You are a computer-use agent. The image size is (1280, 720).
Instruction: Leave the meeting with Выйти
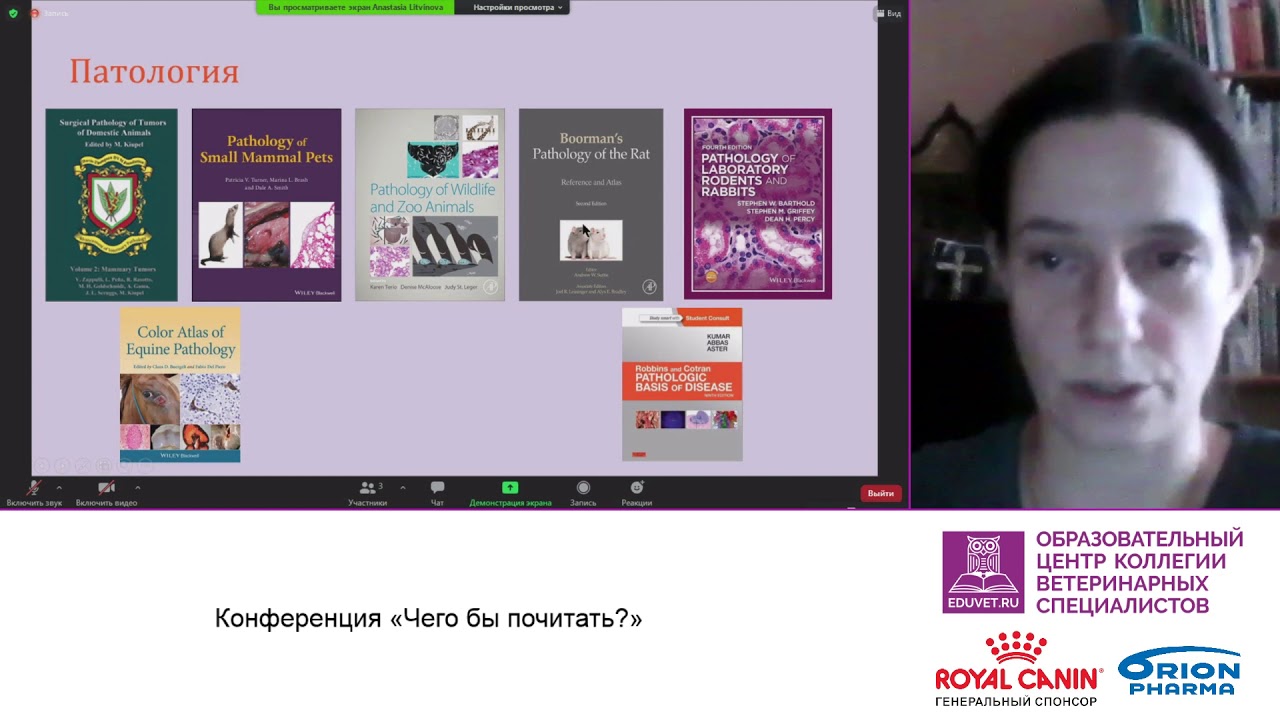881,493
